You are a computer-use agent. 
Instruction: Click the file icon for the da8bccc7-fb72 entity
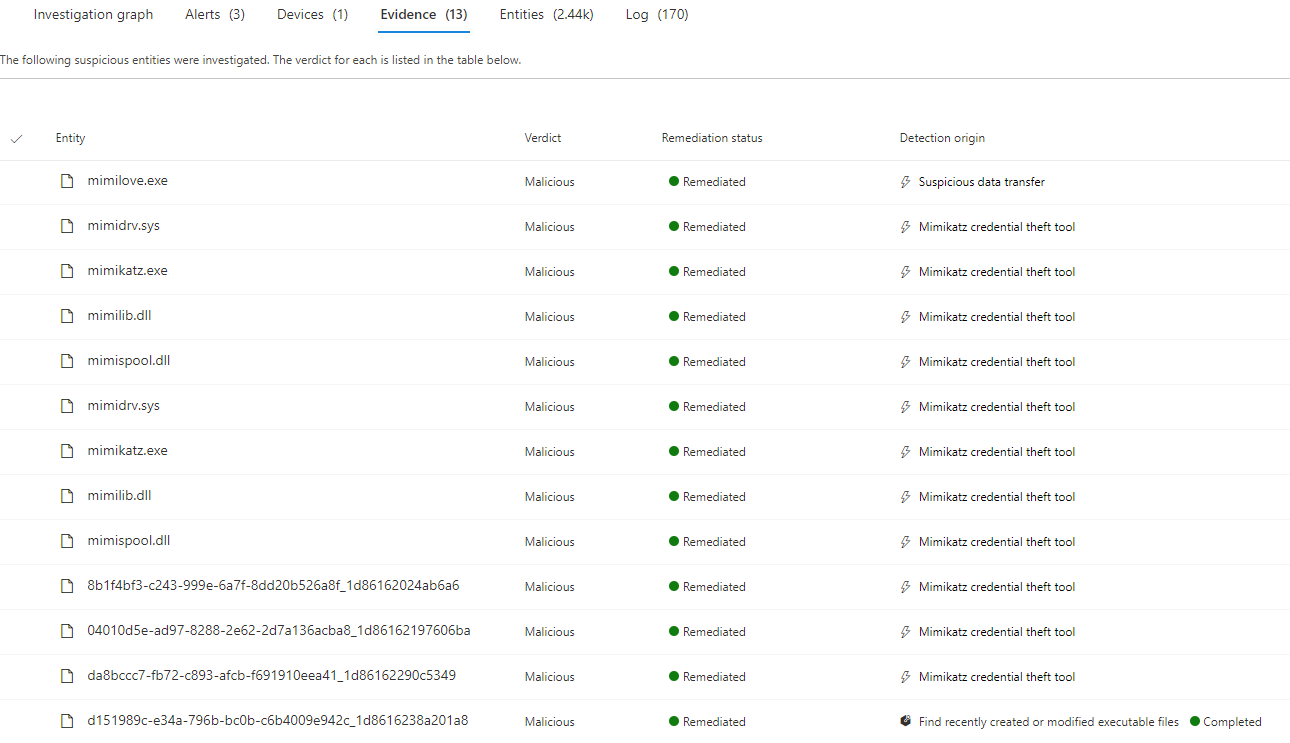coord(67,676)
